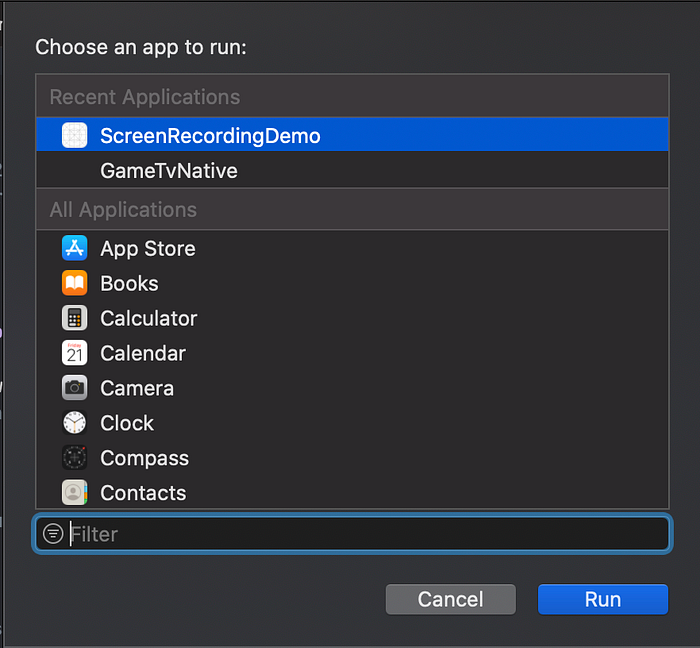Pick Calculator from All Applications
The image size is (700, 648).
click(x=352, y=318)
